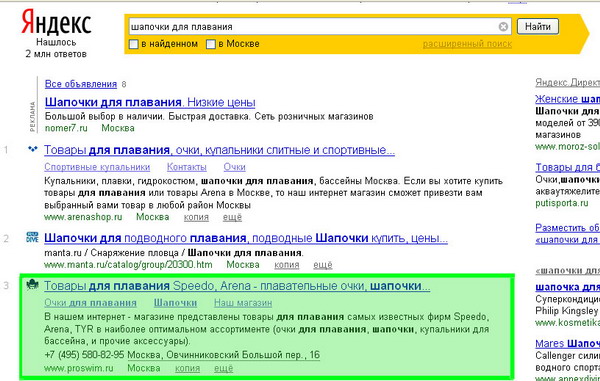The height and width of the screenshot is (381, 600).
Task: Open the 'Наш магазин' sitelink
Action: pos(243,303)
